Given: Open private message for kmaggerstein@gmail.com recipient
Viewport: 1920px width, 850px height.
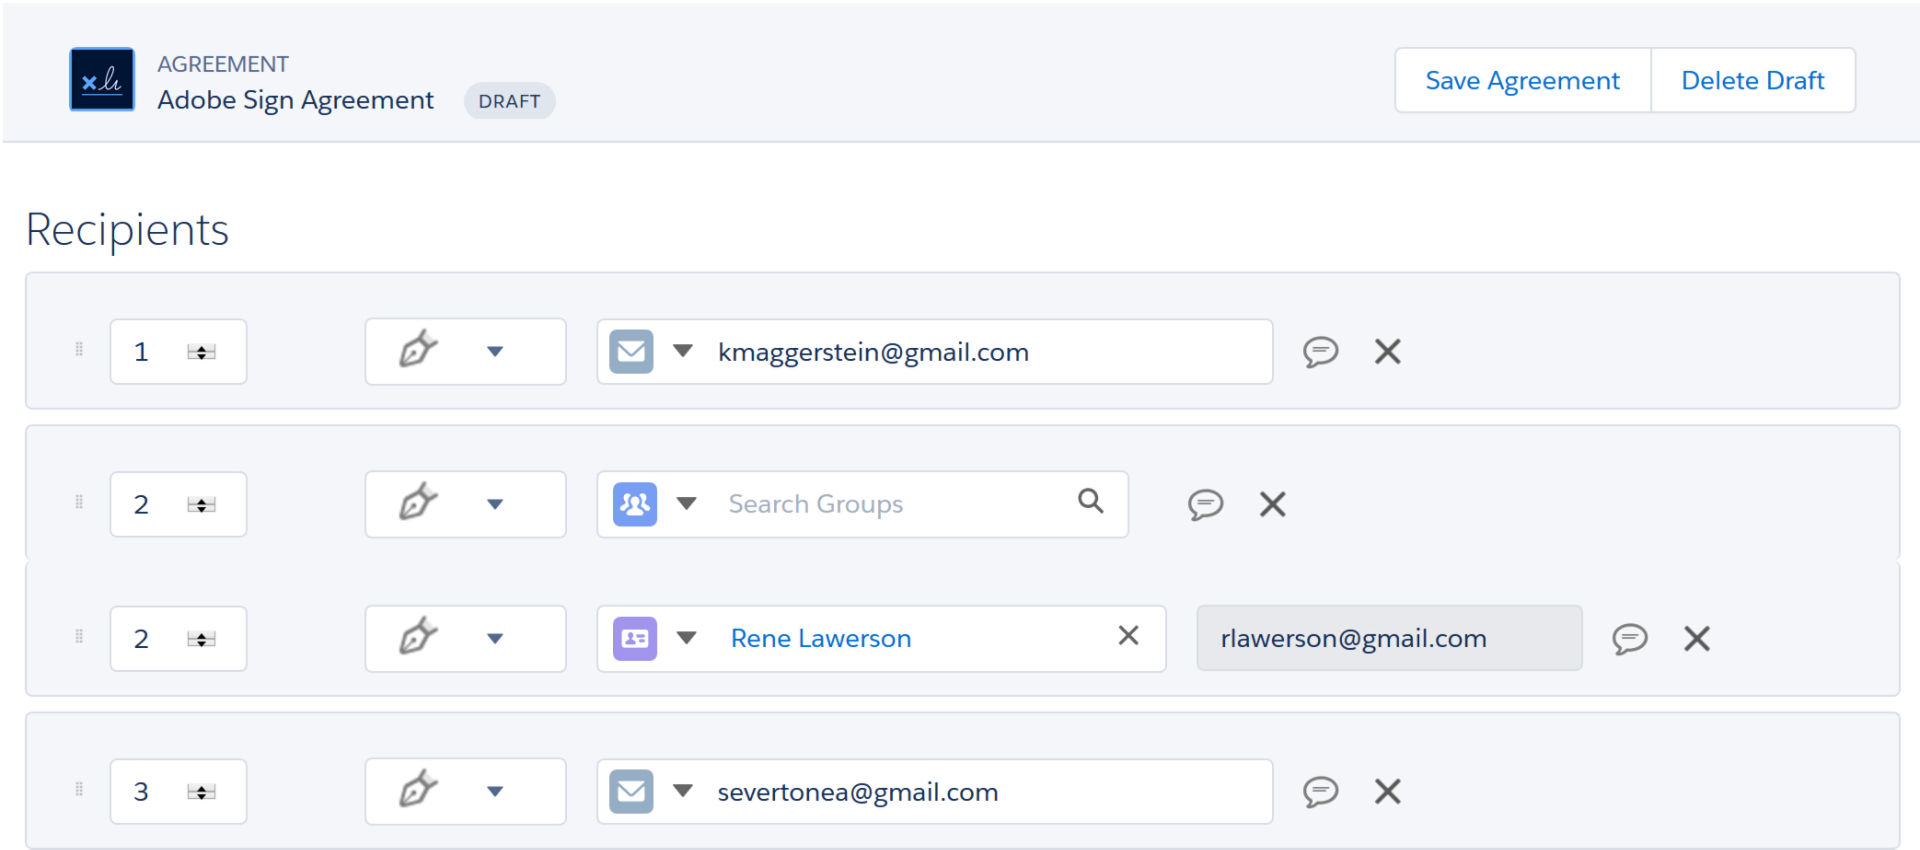Looking at the screenshot, I should (x=1320, y=352).
